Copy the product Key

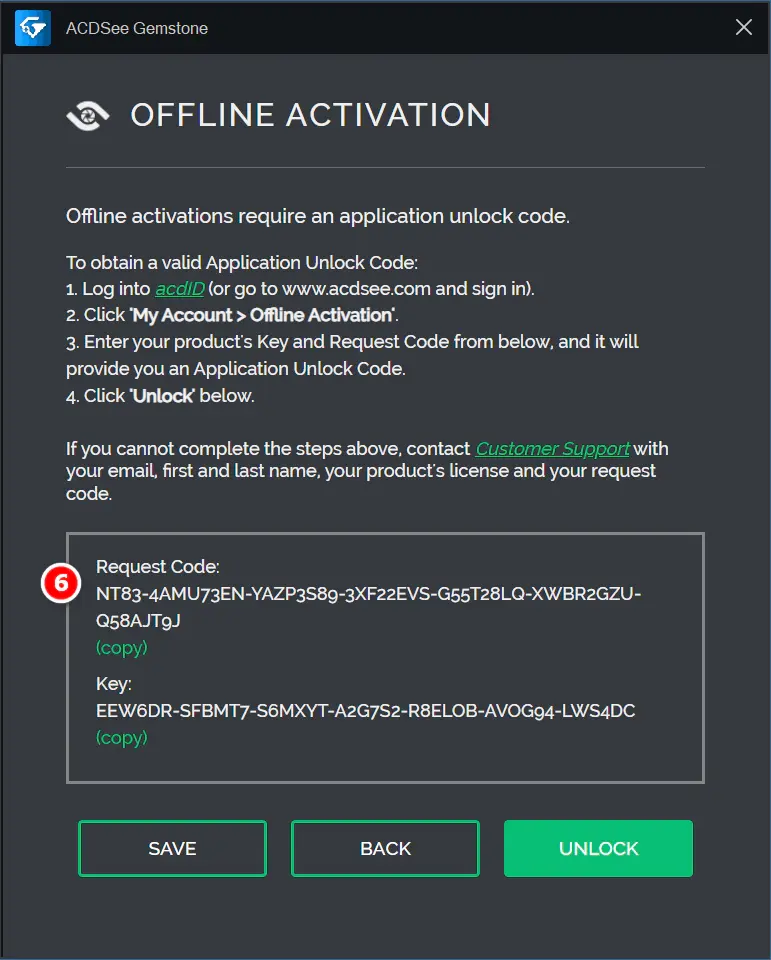[x=121, y=737]
